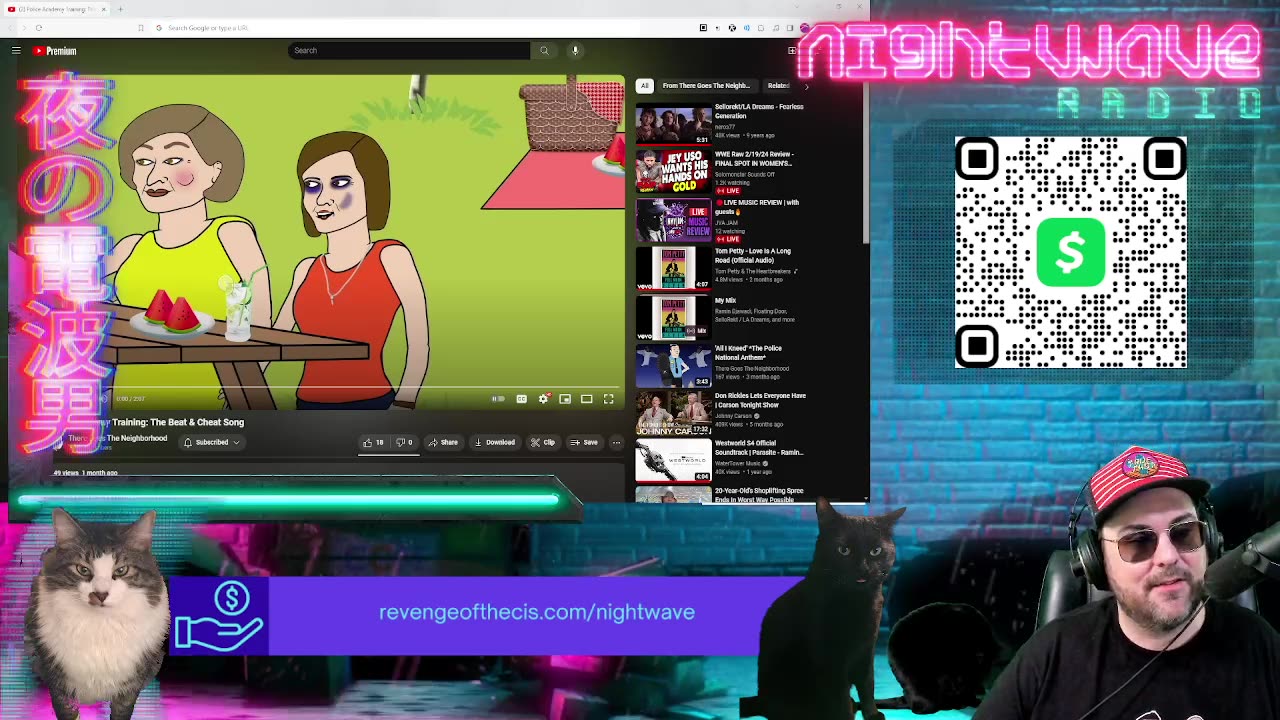Open LIVE MUSIC REVIEW with guests stream

click(x=721, y=220)
